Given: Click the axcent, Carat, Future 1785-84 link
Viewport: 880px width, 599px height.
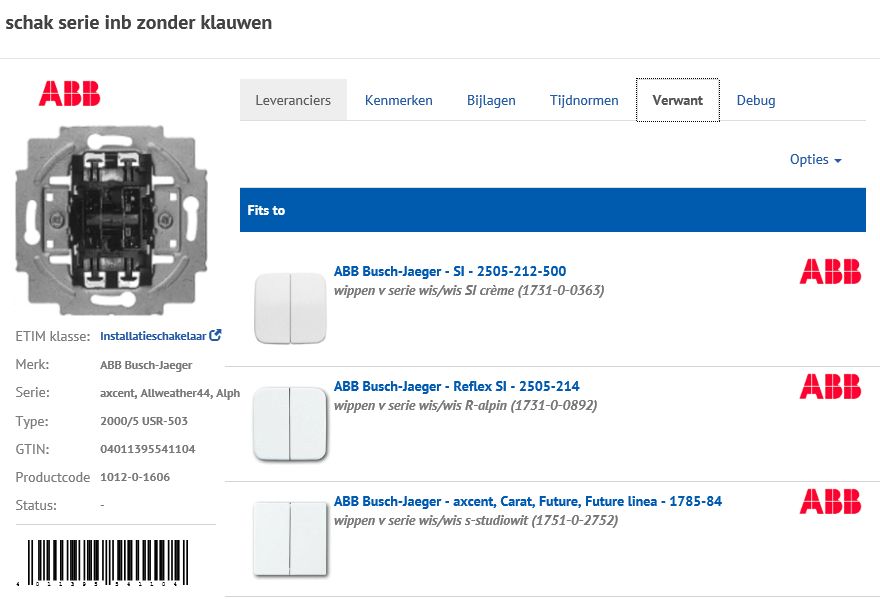Looking at the screenshot, I should [x=528, y=501].
